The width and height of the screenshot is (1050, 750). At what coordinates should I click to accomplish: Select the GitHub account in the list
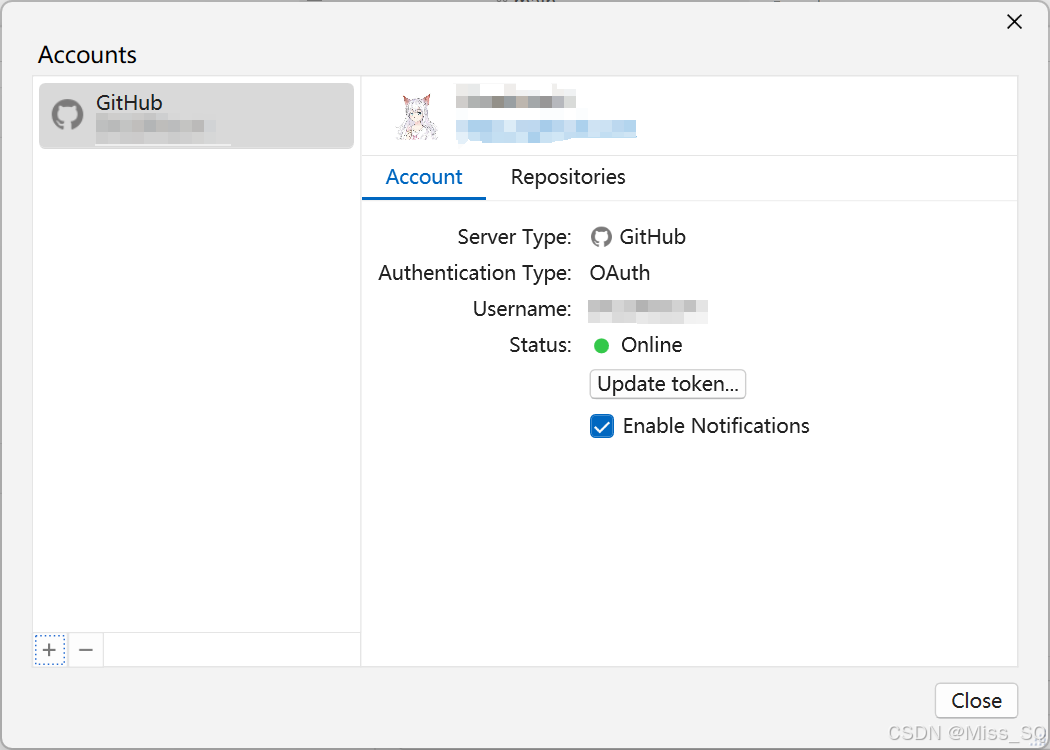196,116
